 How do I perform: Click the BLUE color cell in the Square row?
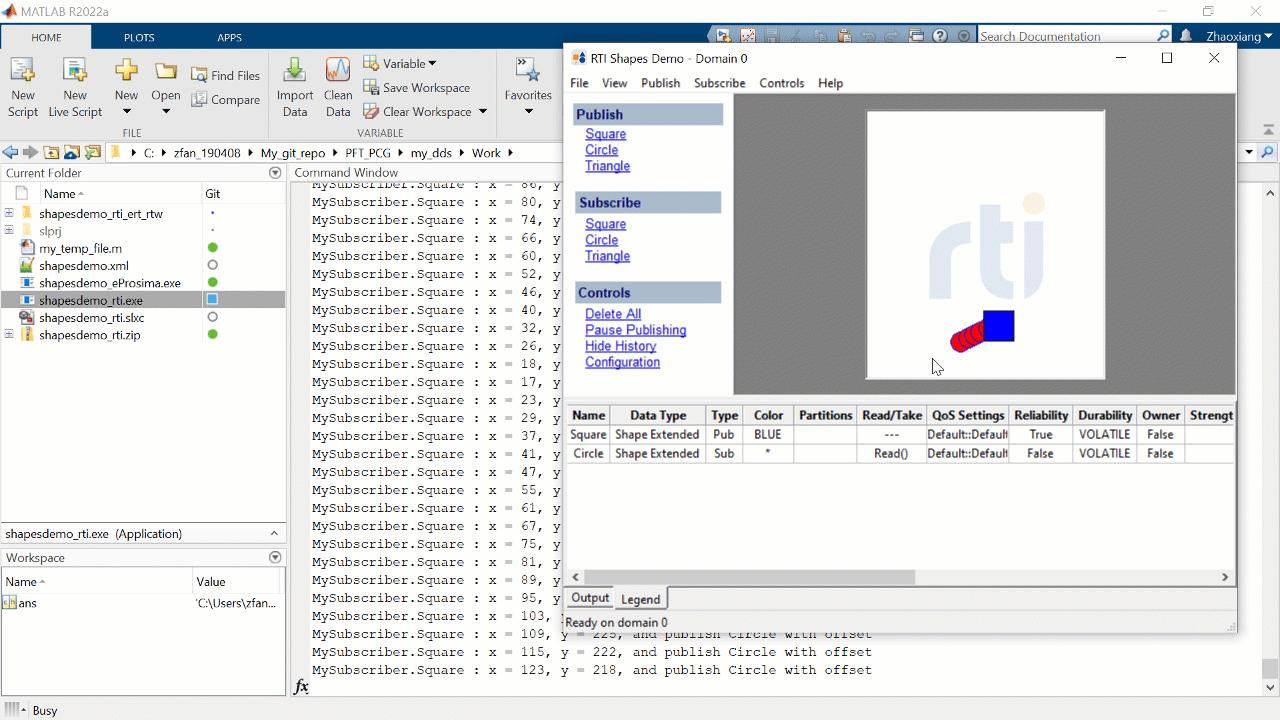coord(767,434)
